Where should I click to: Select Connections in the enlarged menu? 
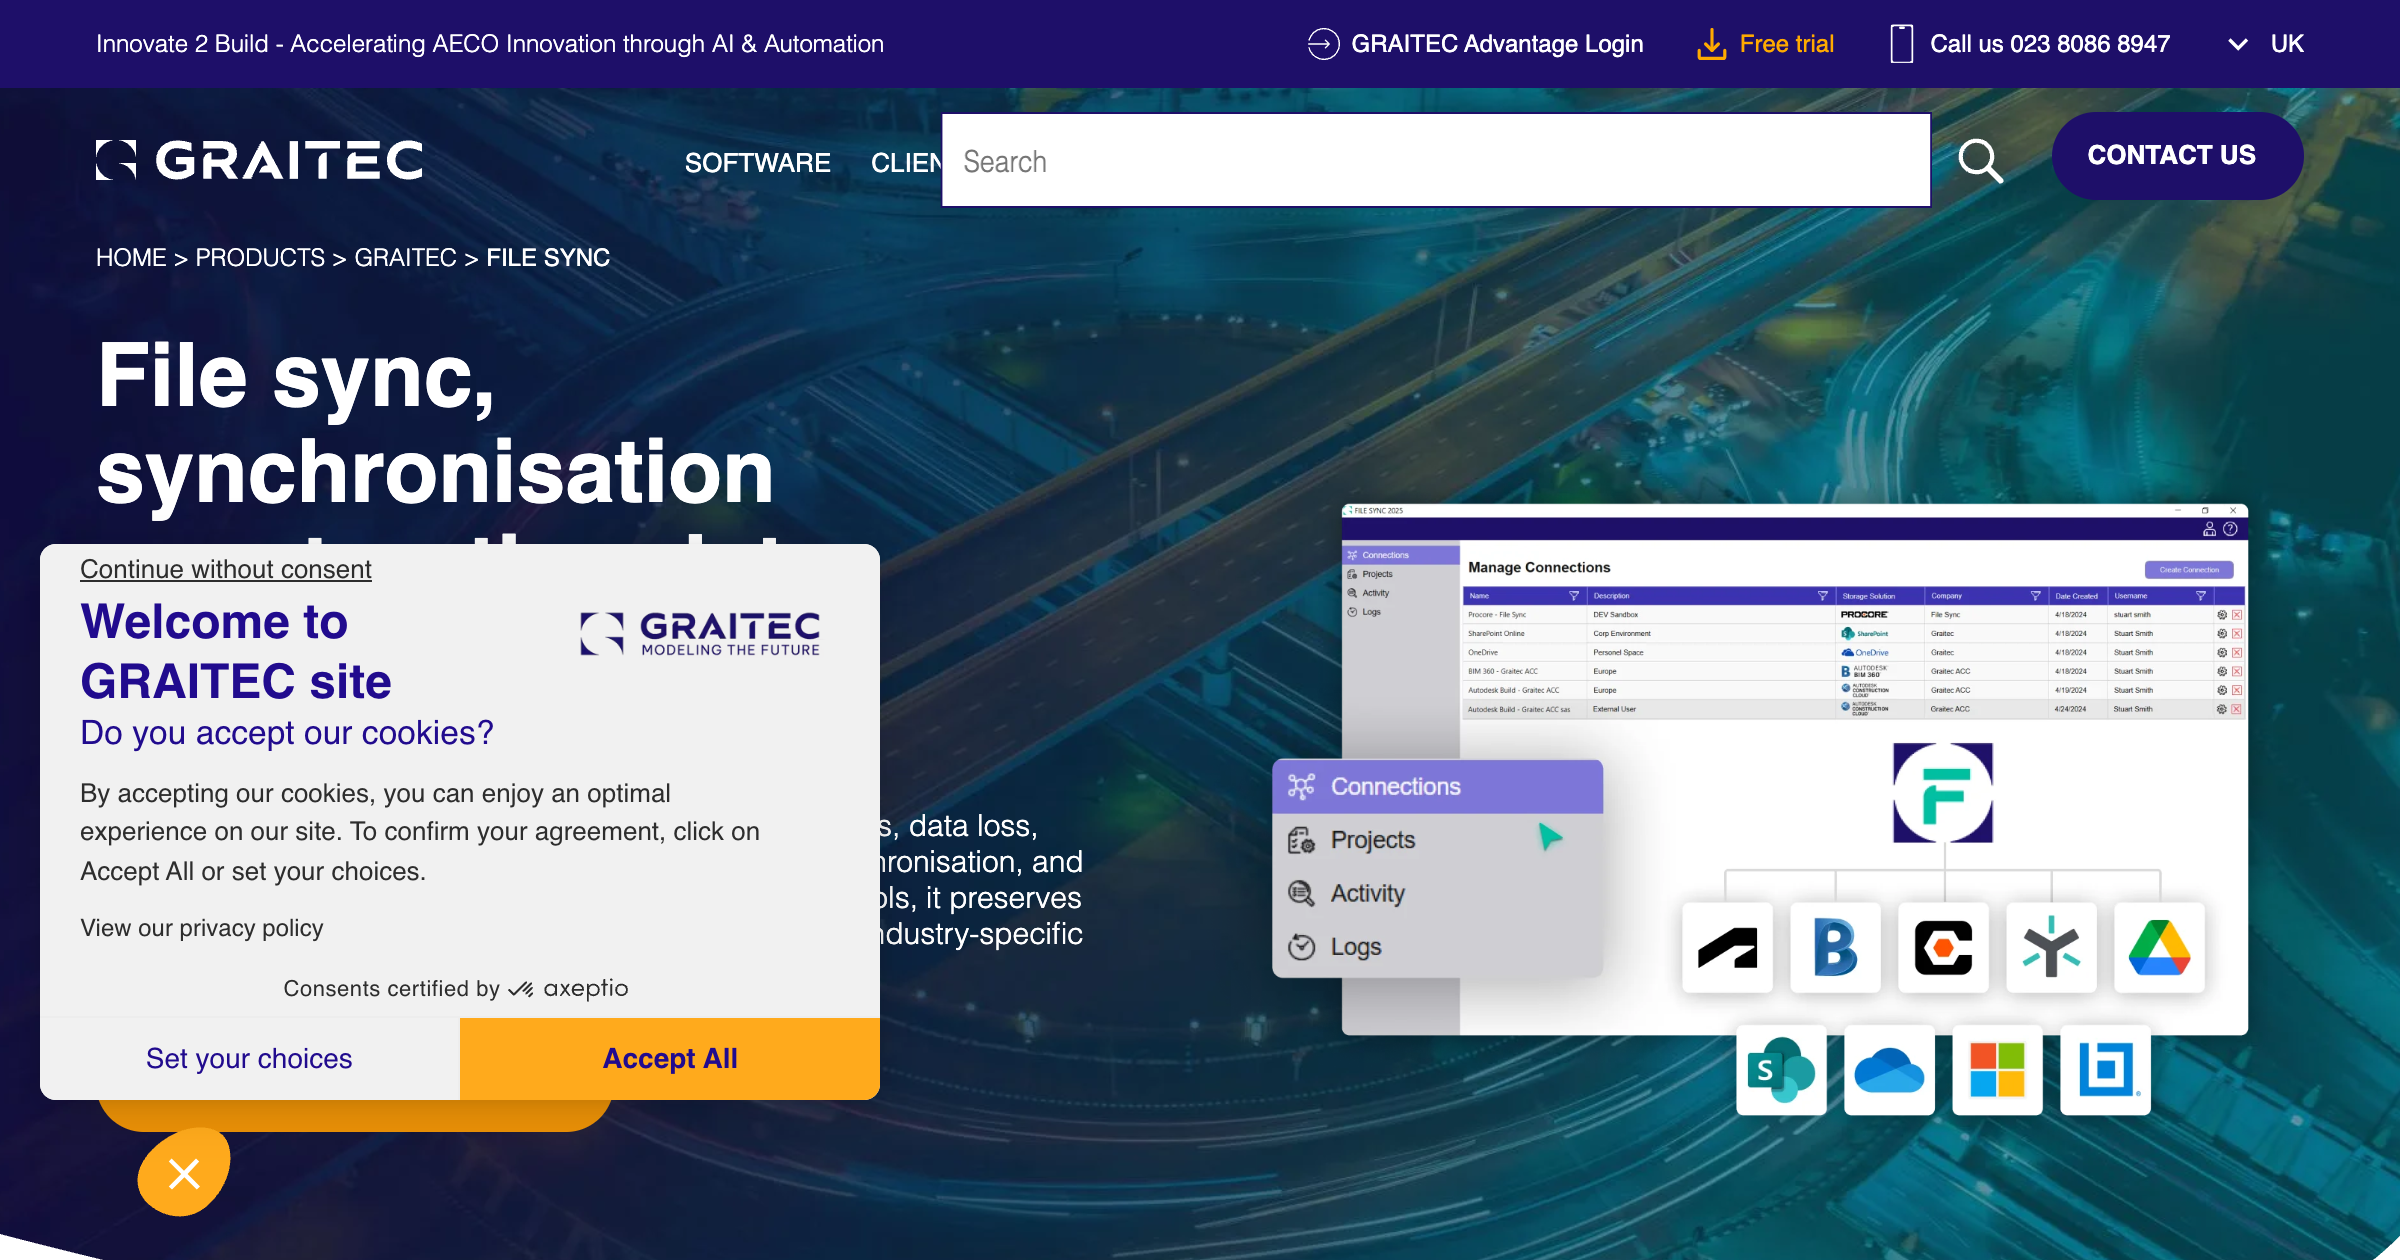1438,787
